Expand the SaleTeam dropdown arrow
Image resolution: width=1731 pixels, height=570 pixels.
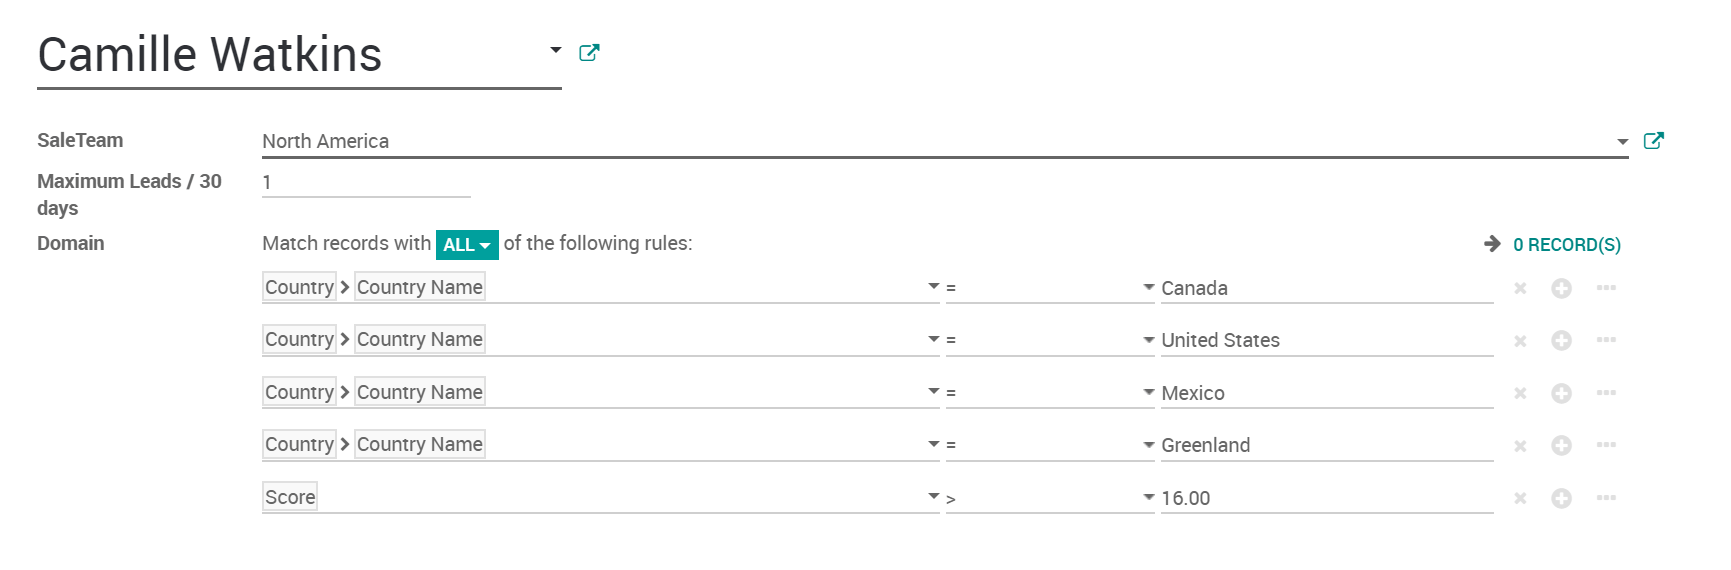(1622, 142)
